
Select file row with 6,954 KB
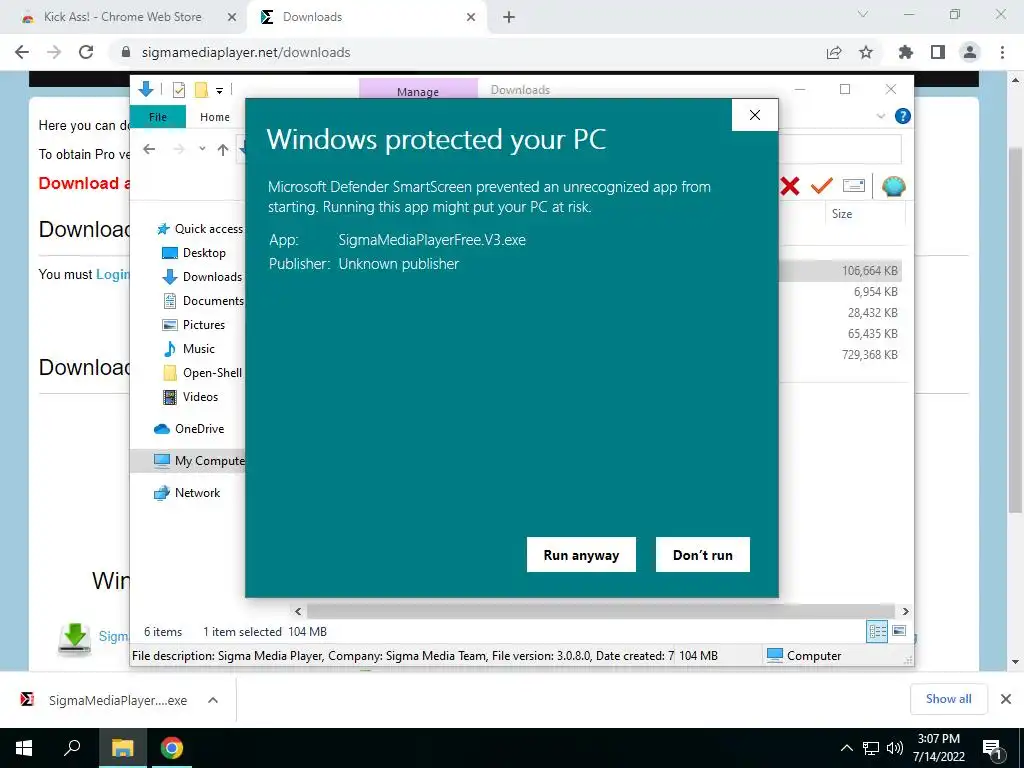pyautogui.click(x=840, y=292)
